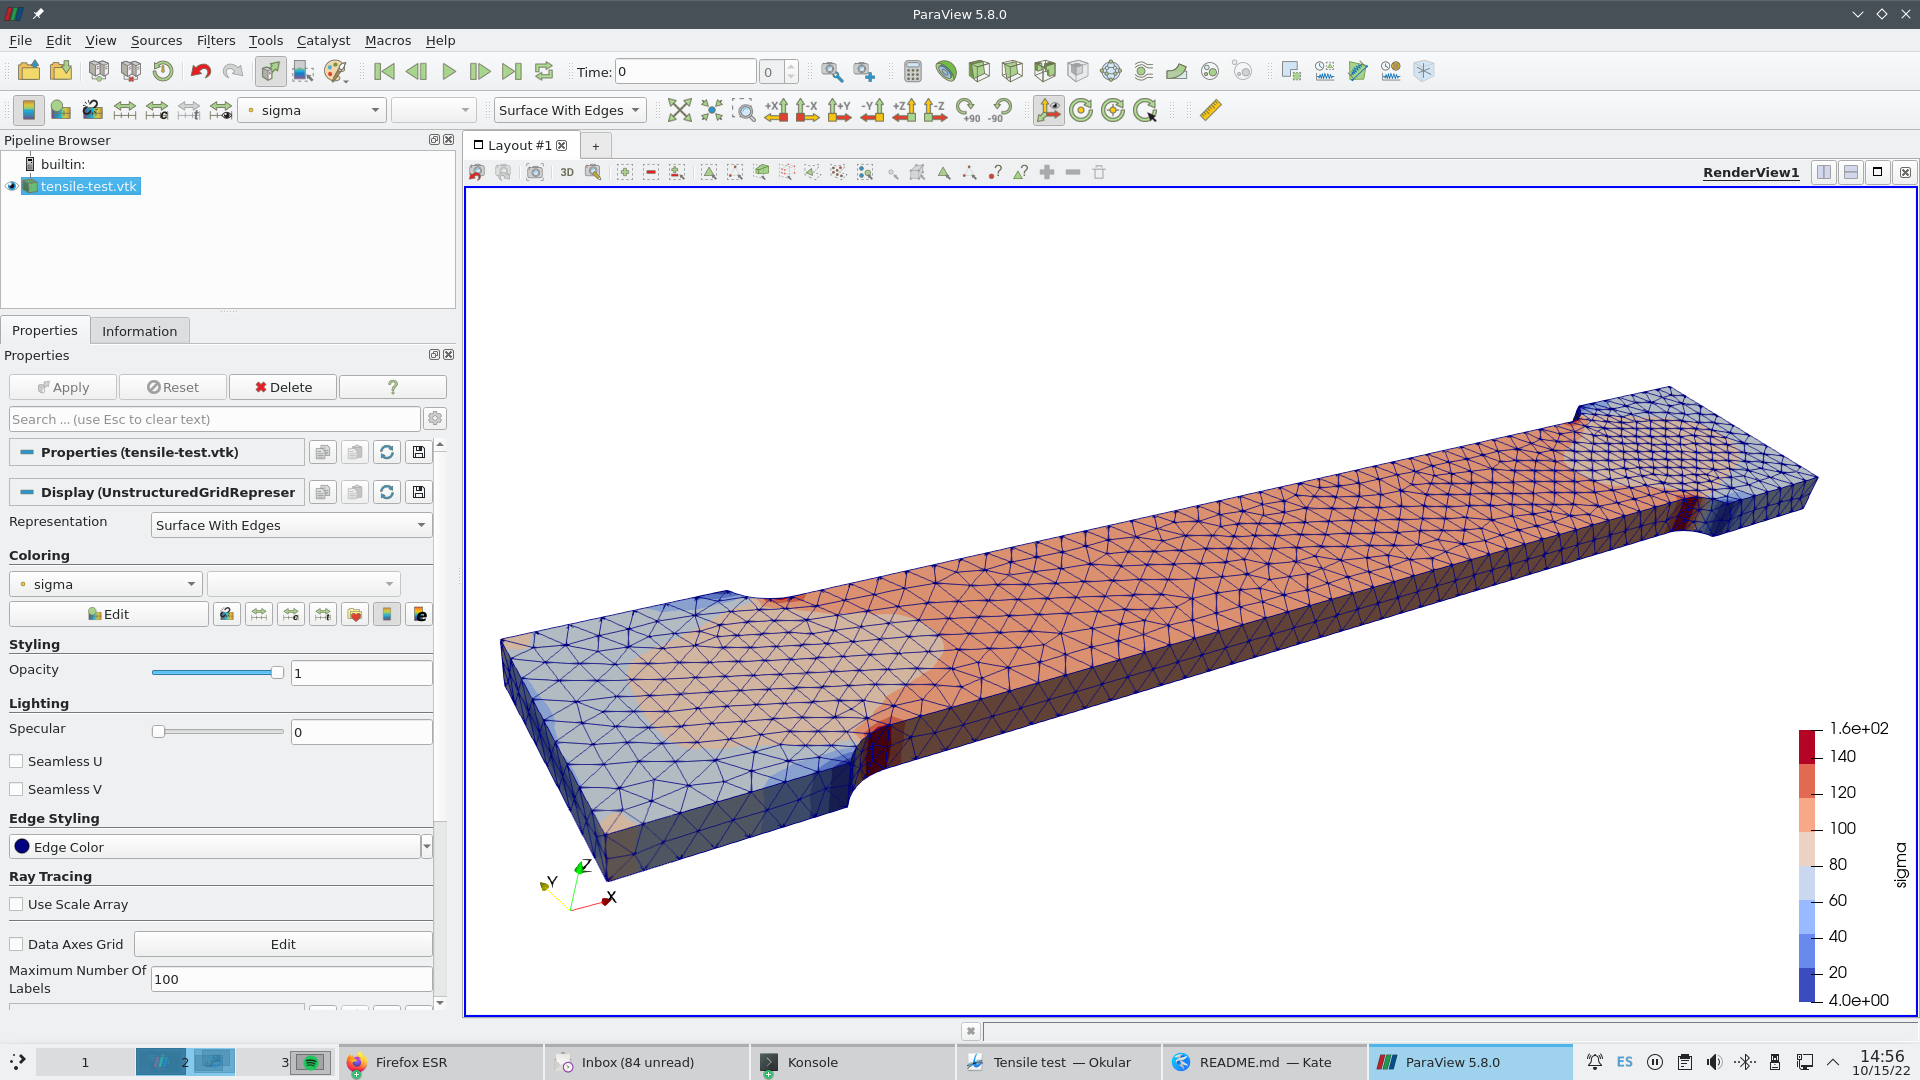Click the Toggle 3D view icon
Screen dimensions: 1920x1080
coord(567,171)
